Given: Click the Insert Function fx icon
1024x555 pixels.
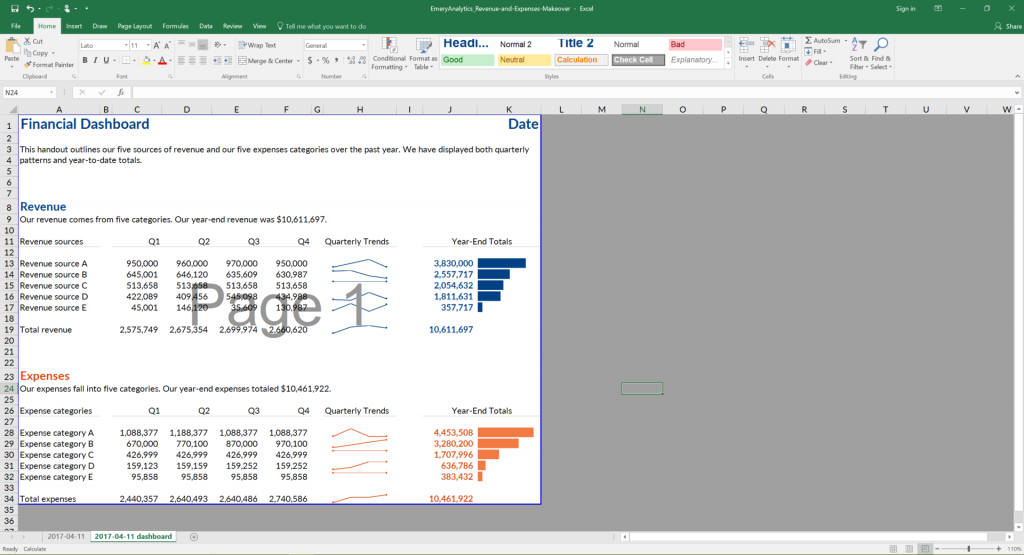Looking at the screenshot, I should [x=123, y=92].
